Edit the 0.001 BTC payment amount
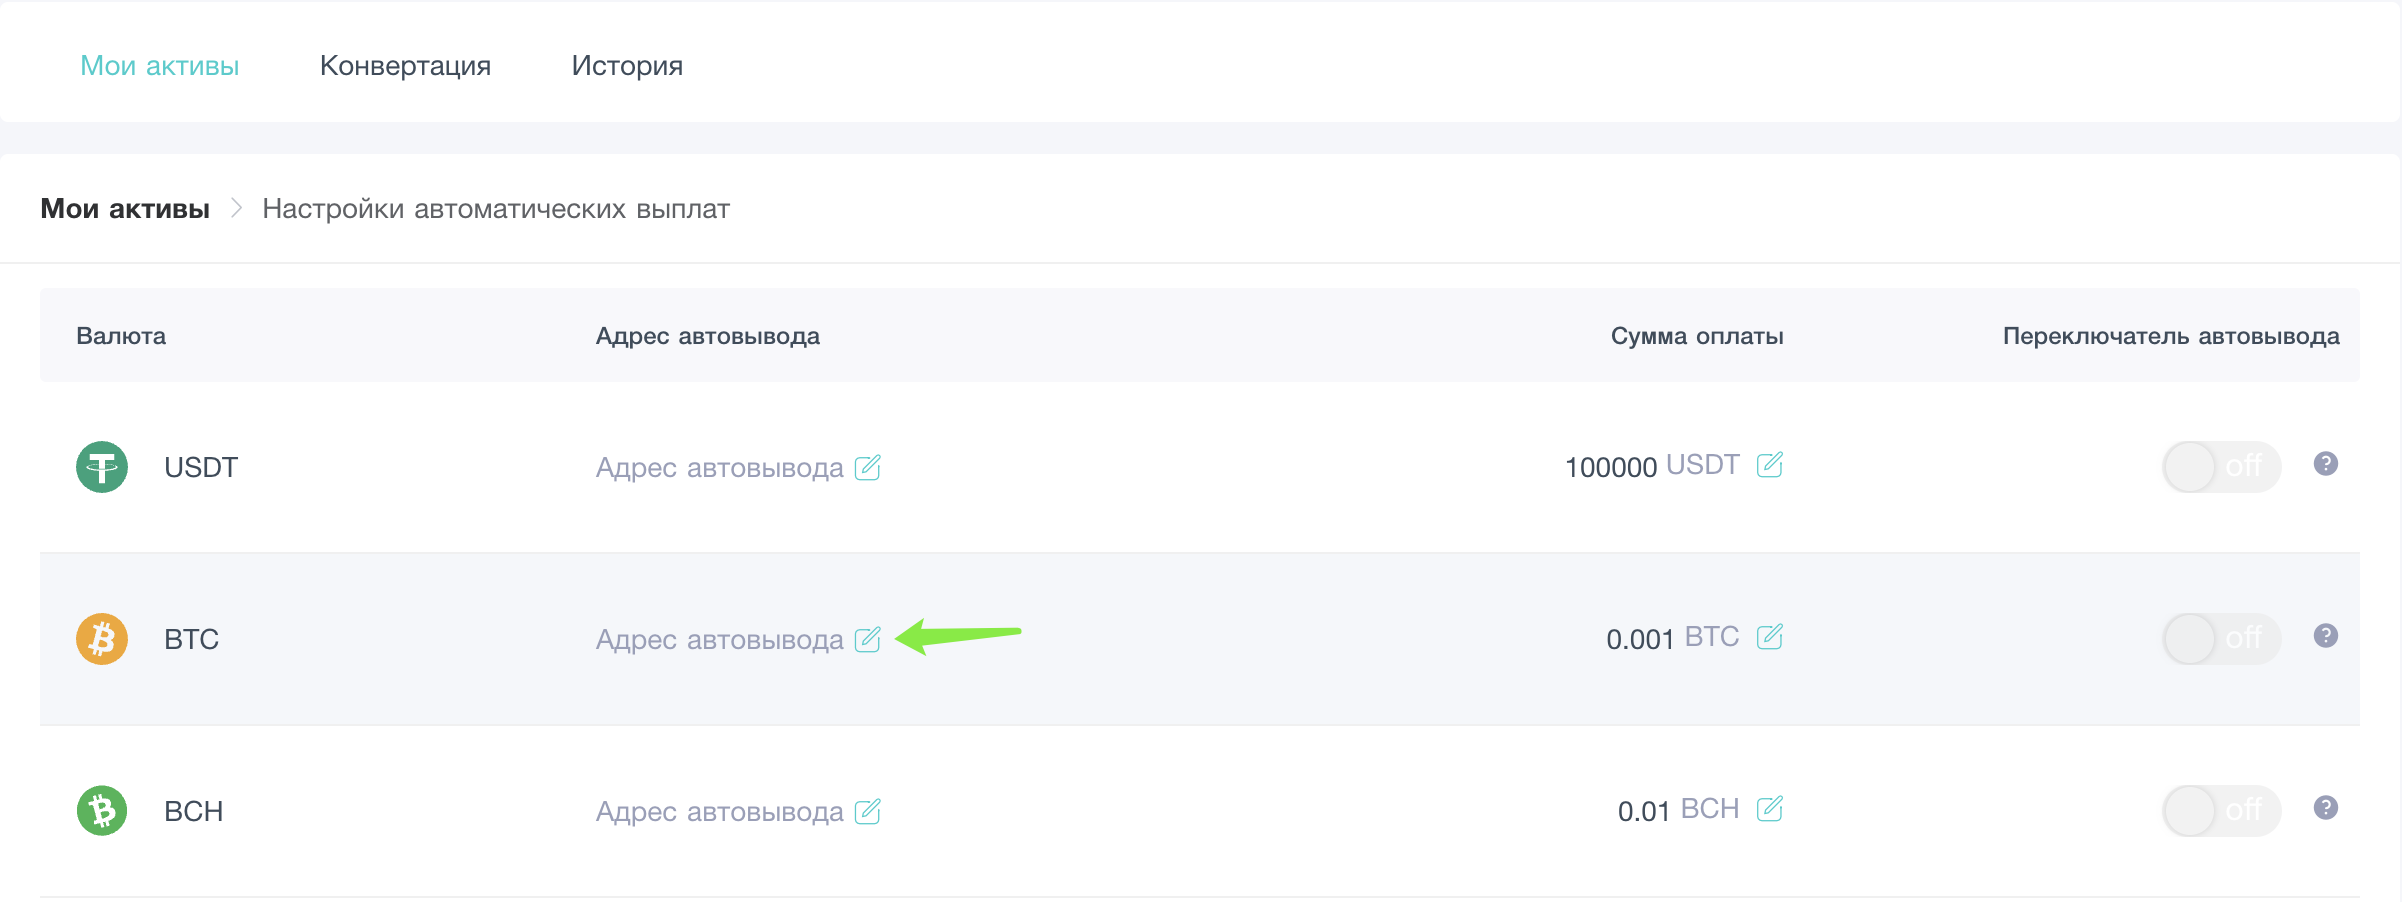The width and height of the screenshot is (2402, 902). 1770,637
